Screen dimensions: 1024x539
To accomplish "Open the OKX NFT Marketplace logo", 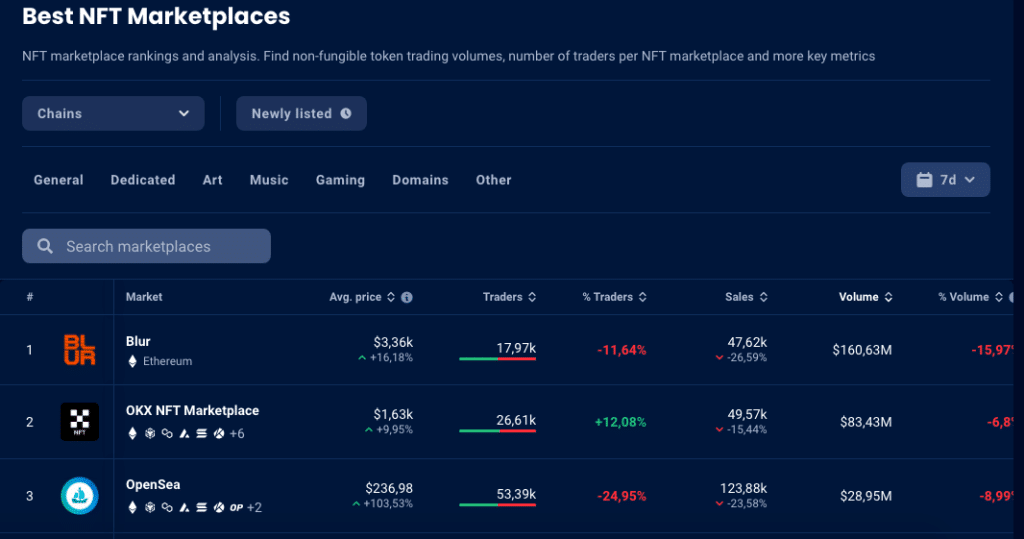I will click(x=80, y=421).
